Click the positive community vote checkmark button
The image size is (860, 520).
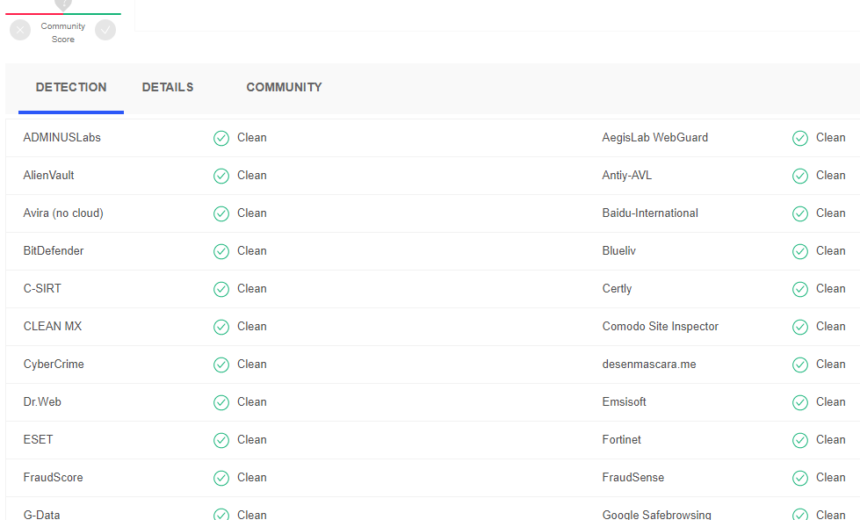[x=105, y=30]
